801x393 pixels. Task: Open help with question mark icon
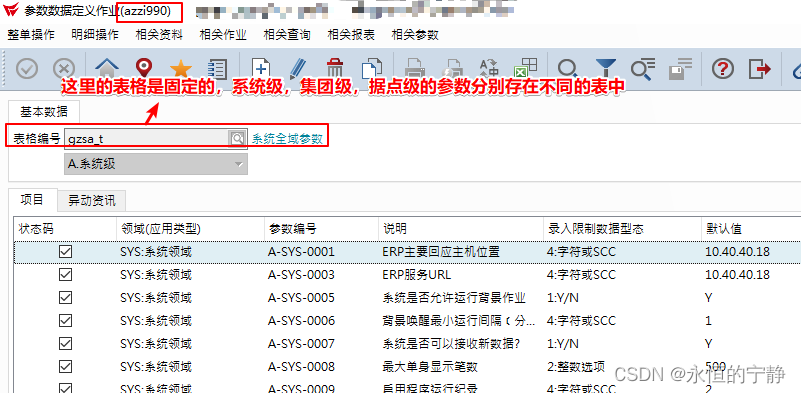722,68
